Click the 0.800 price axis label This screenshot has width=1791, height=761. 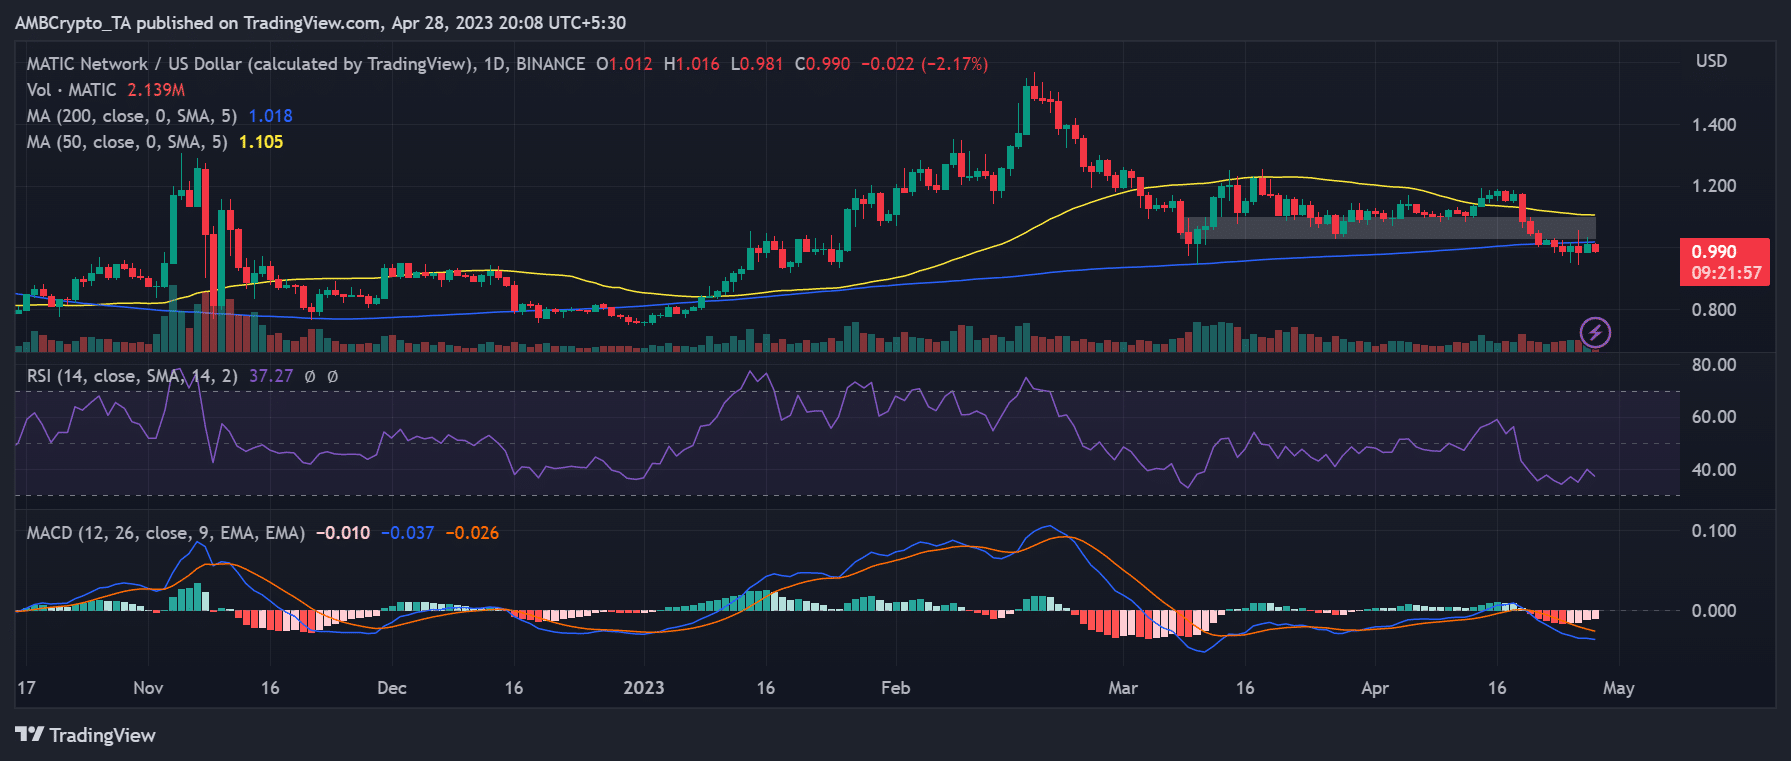(x=1714, y=310)
